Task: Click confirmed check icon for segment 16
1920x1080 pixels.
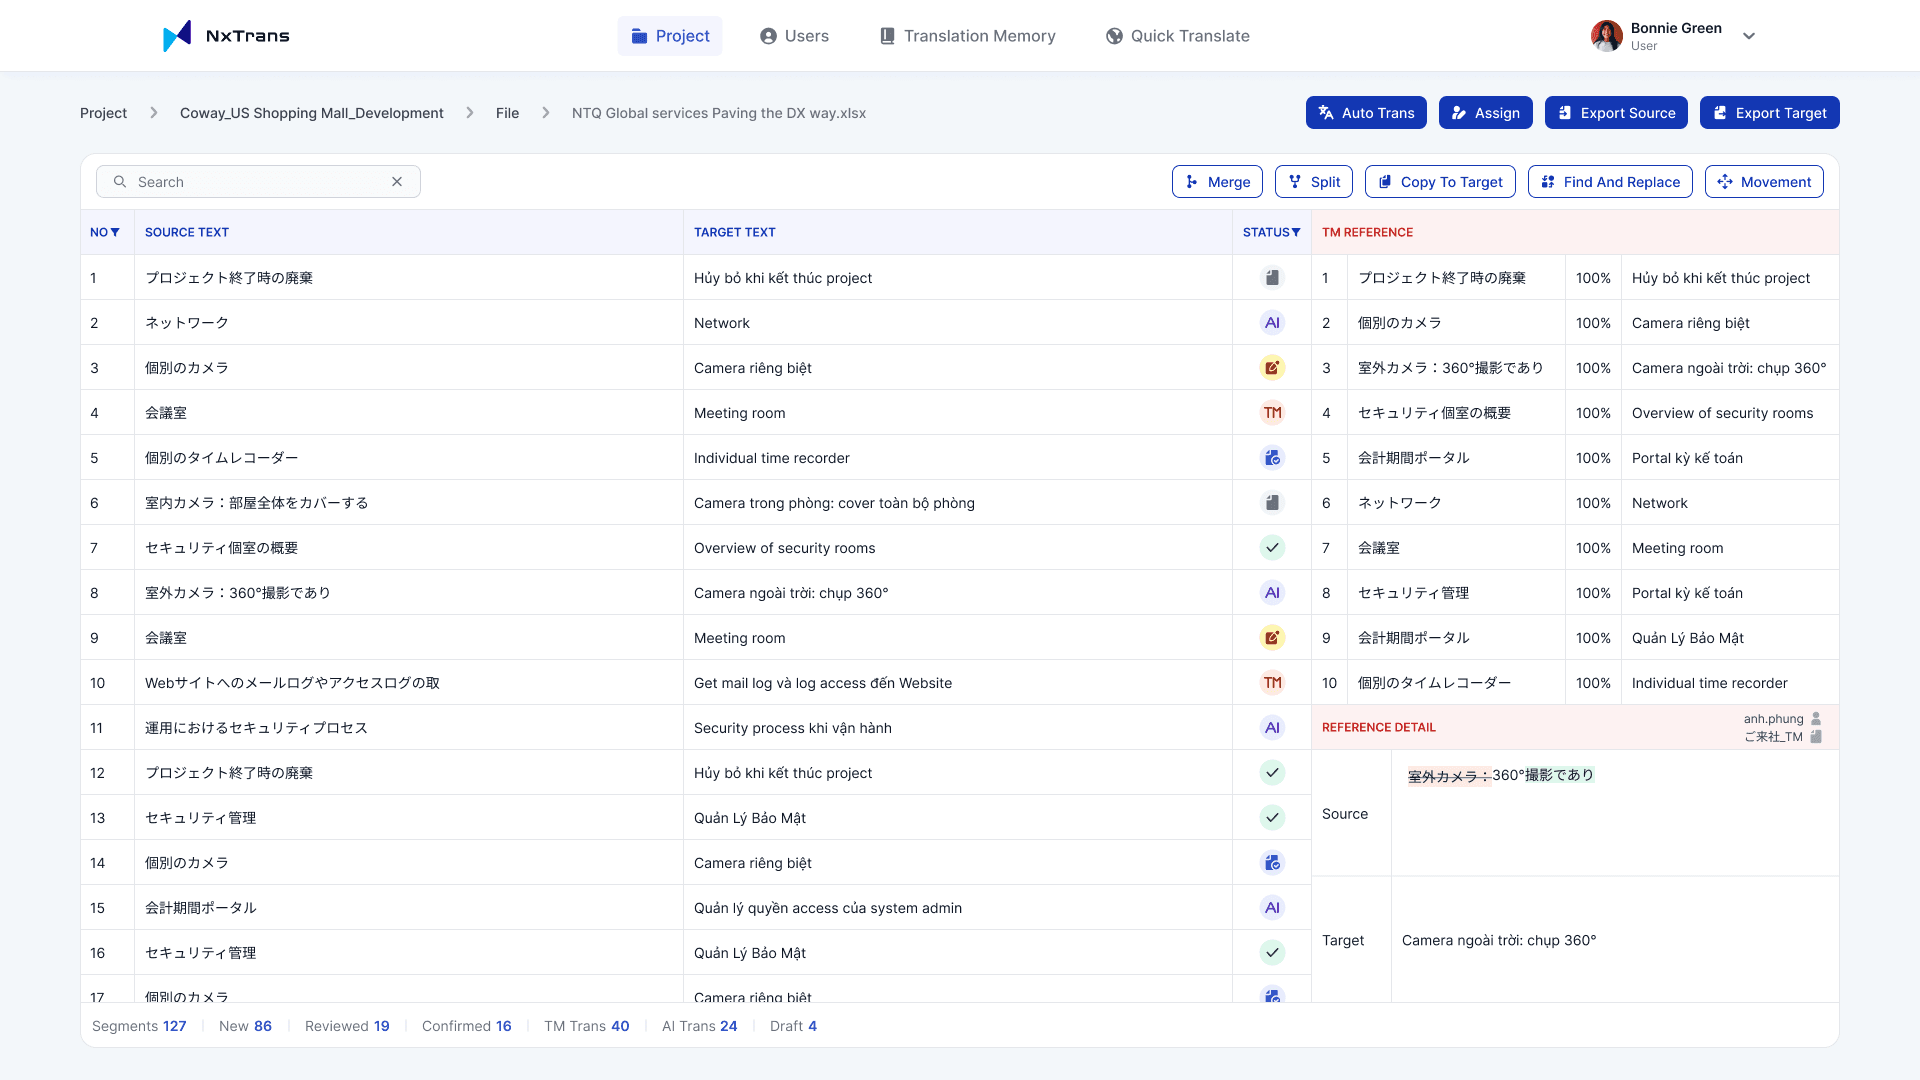Action: click(x=1272, y=953)
